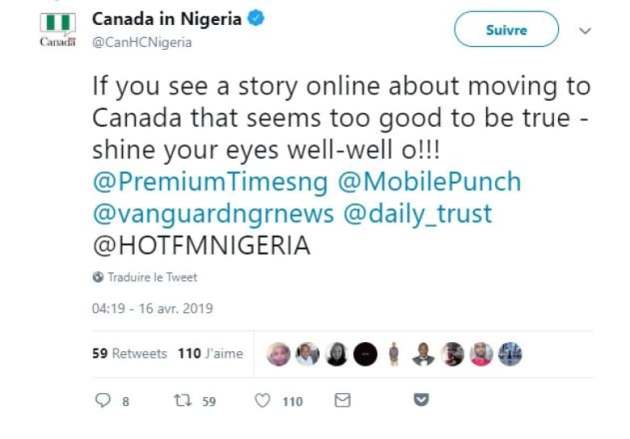The image size is (630, 439).
Task: Follow account with Suivre button
Action: coord(506,29)
